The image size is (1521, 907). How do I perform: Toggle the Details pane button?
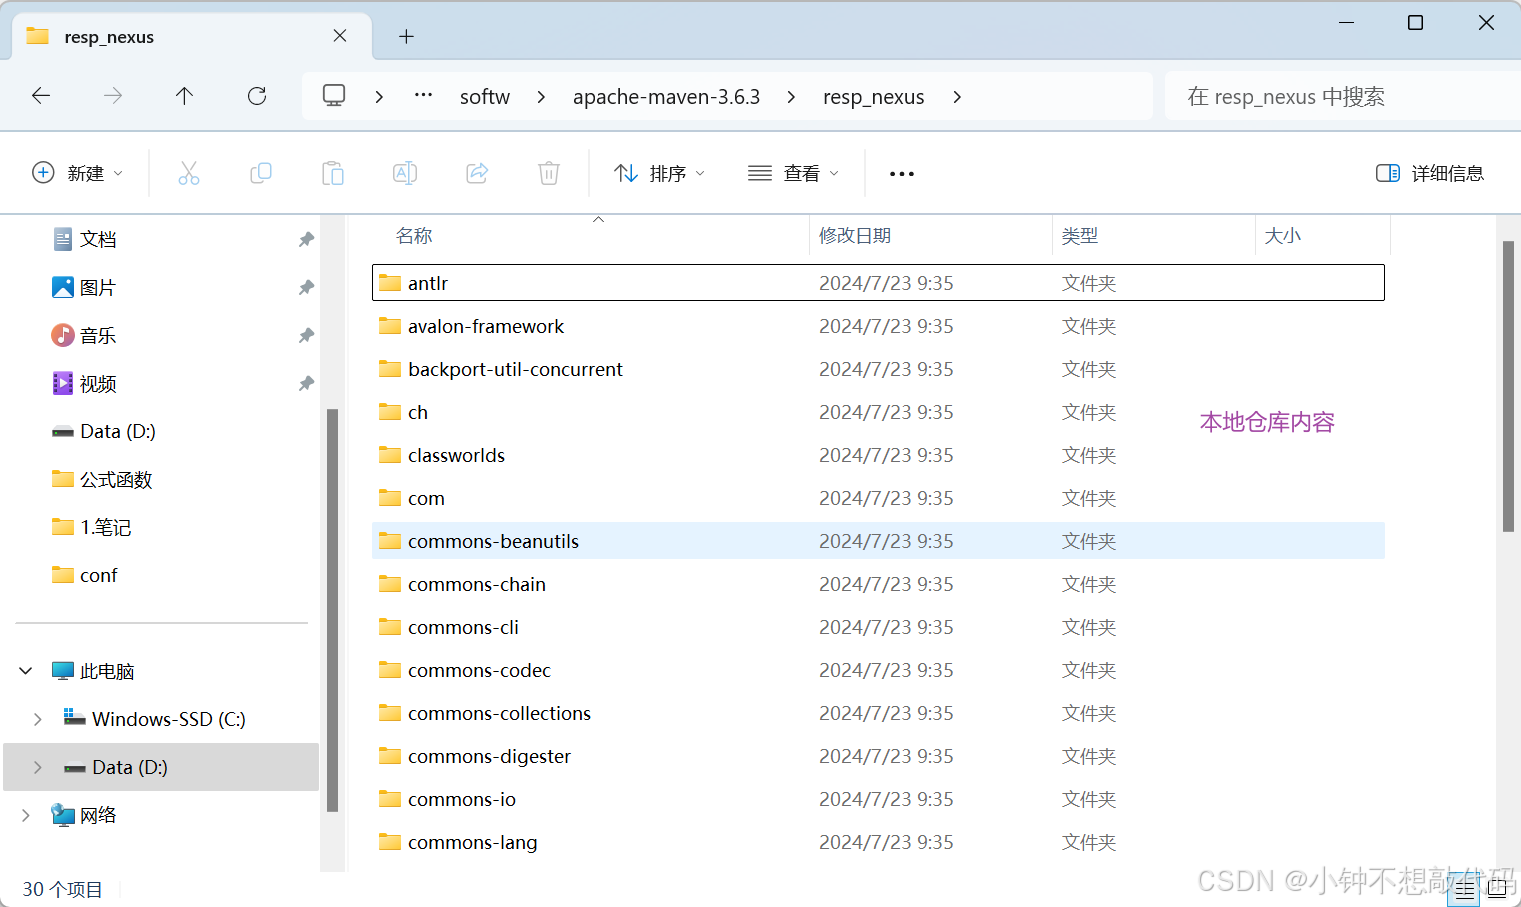pyautogui.click(x=1430, y=173)
